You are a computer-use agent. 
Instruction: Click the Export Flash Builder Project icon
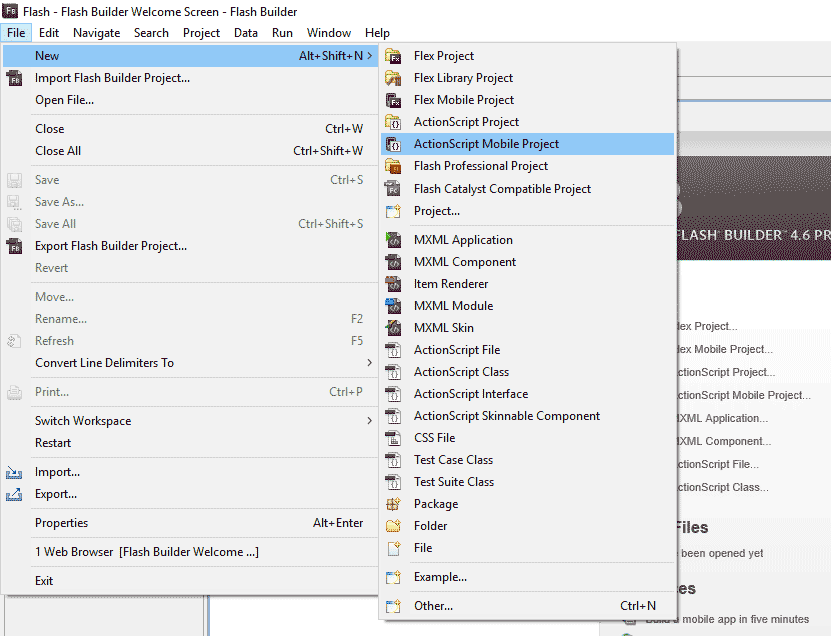click(x=15, y=246)
